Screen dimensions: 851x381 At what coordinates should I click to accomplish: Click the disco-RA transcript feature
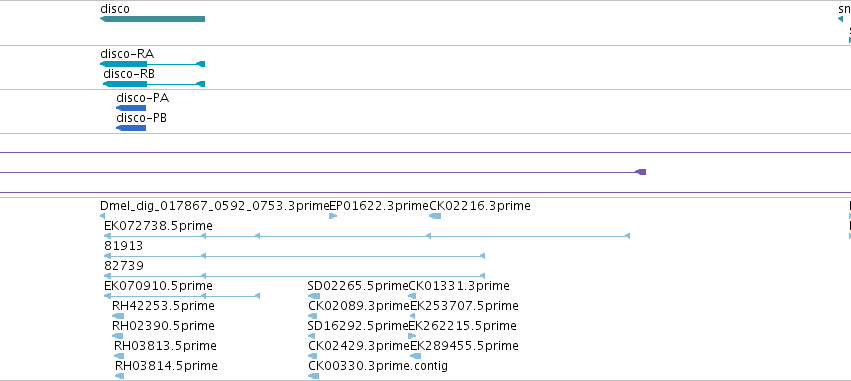point(153,64)
